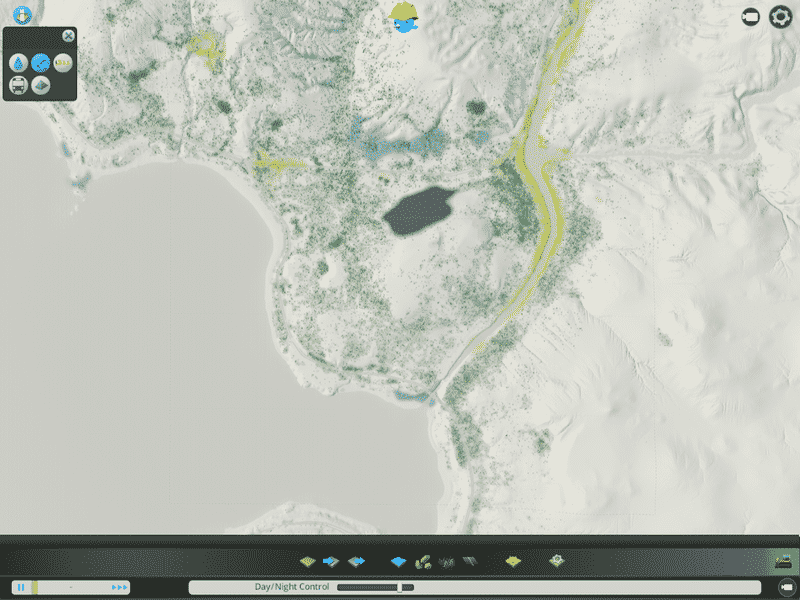The image size is (800, 600).
Task: Show the bus public transport info view
Action: coord(19,85)
